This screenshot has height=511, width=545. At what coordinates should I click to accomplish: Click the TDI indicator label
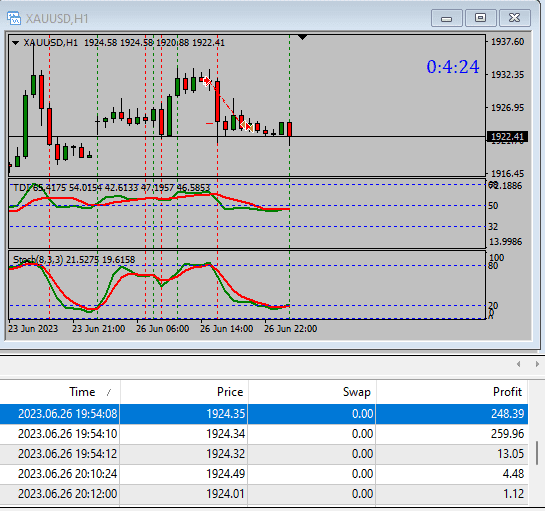click(x=111, y=188)
